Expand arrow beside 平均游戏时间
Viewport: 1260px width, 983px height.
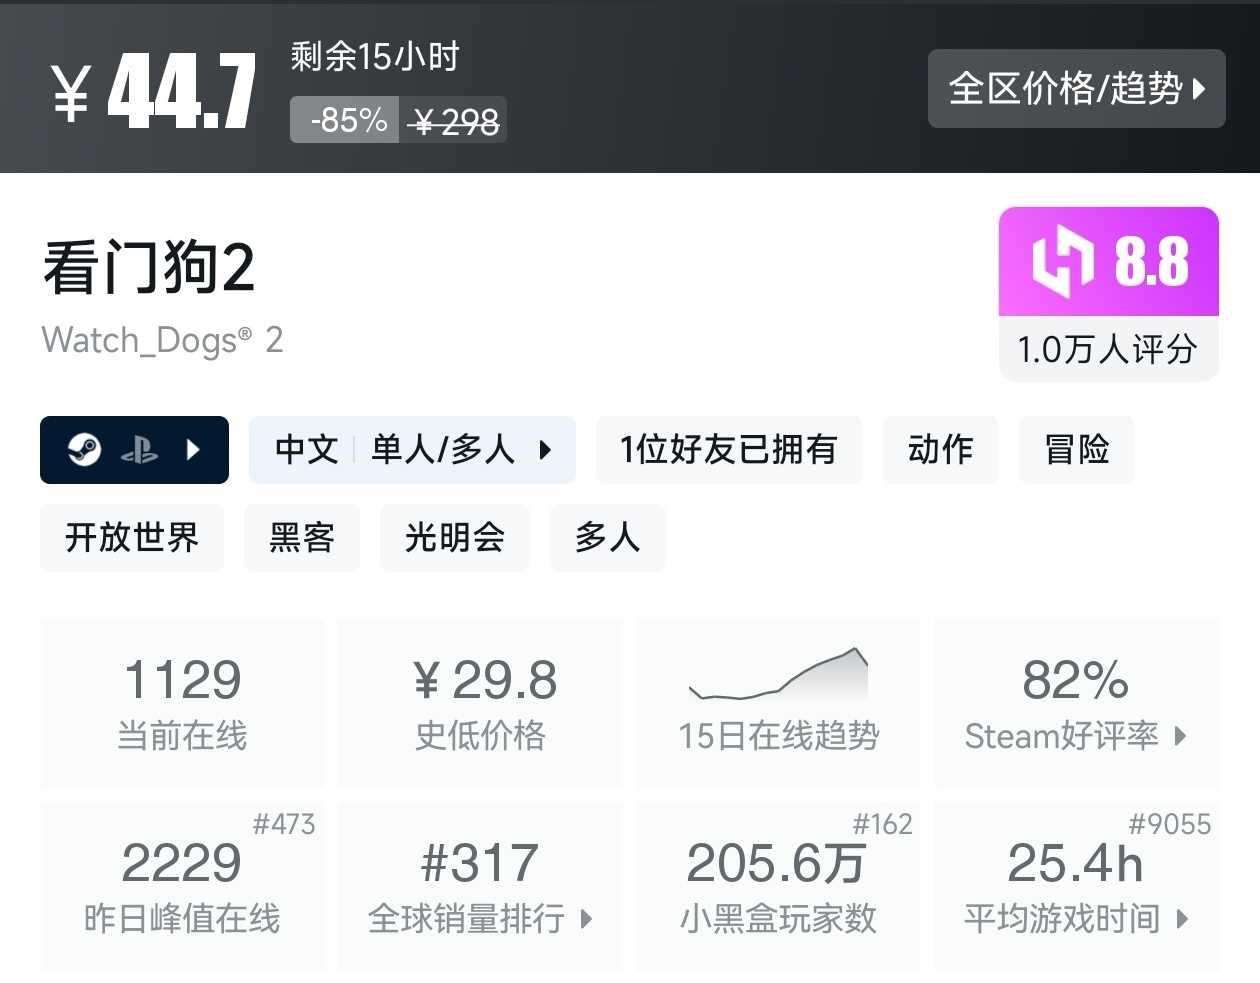[1182, 919]
